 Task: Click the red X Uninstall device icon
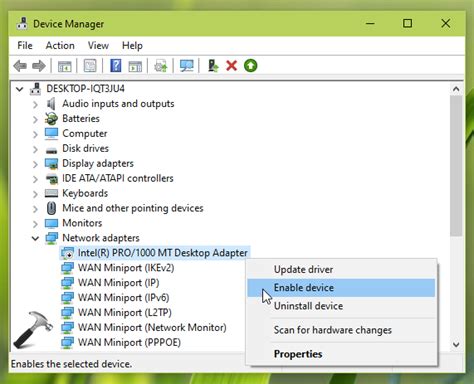[231, 66]
